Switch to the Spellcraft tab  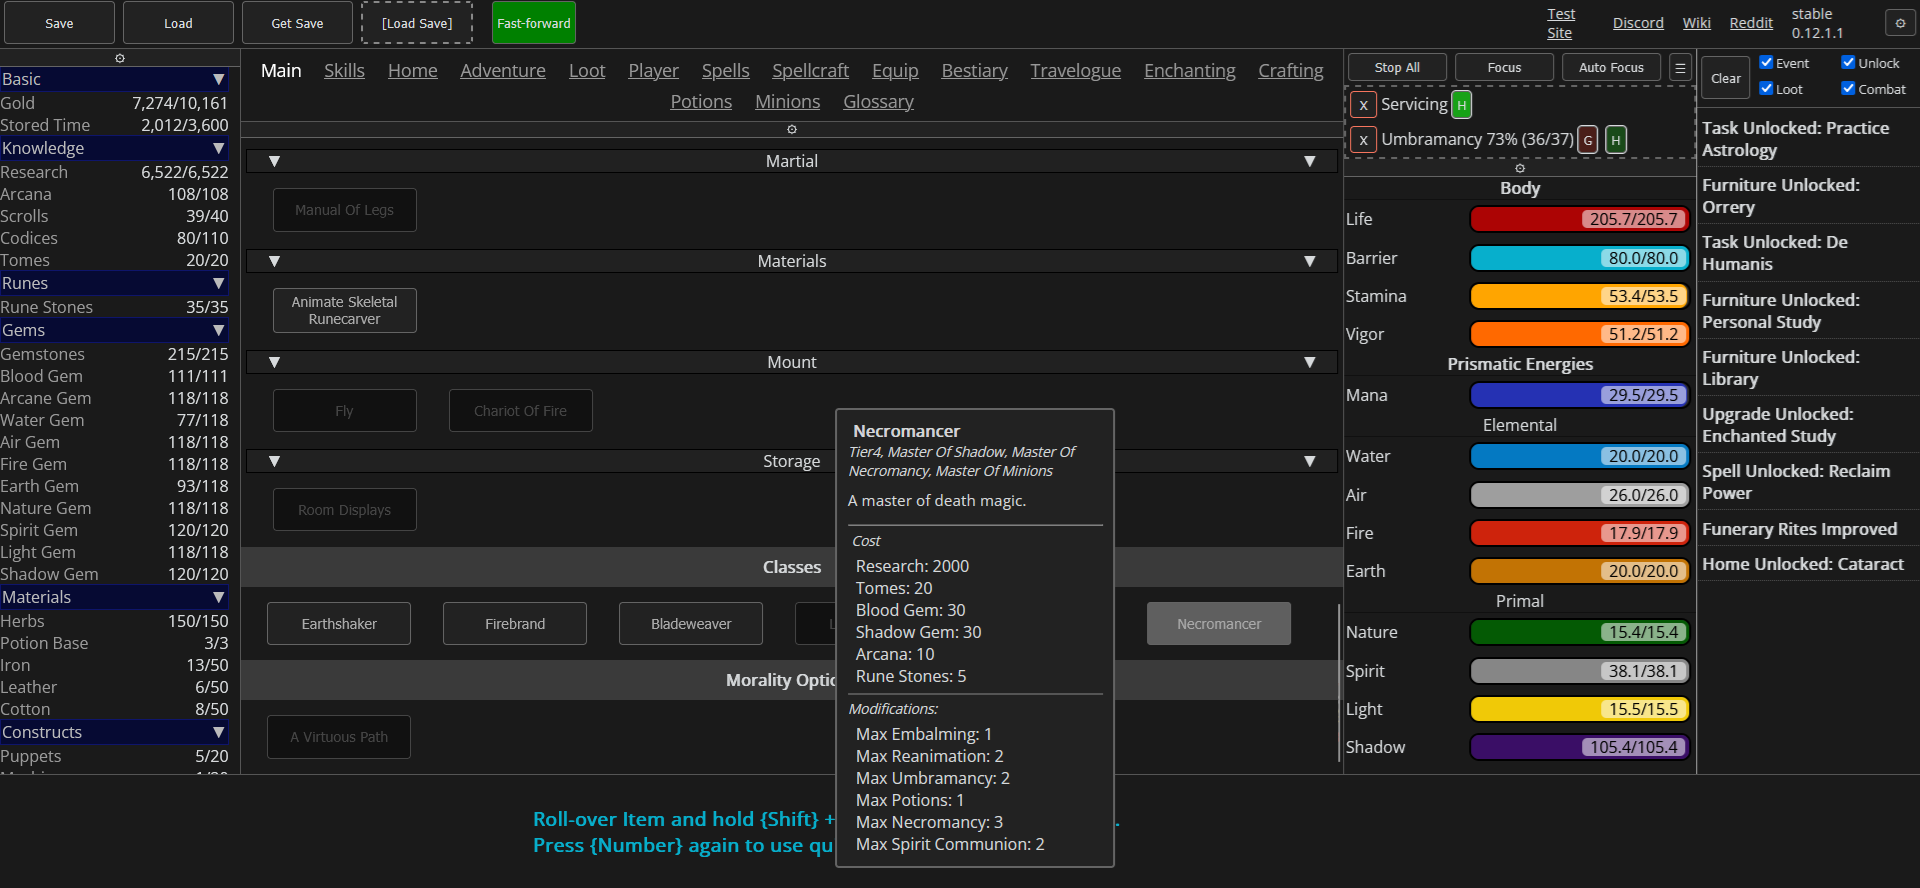click(810, 71)
